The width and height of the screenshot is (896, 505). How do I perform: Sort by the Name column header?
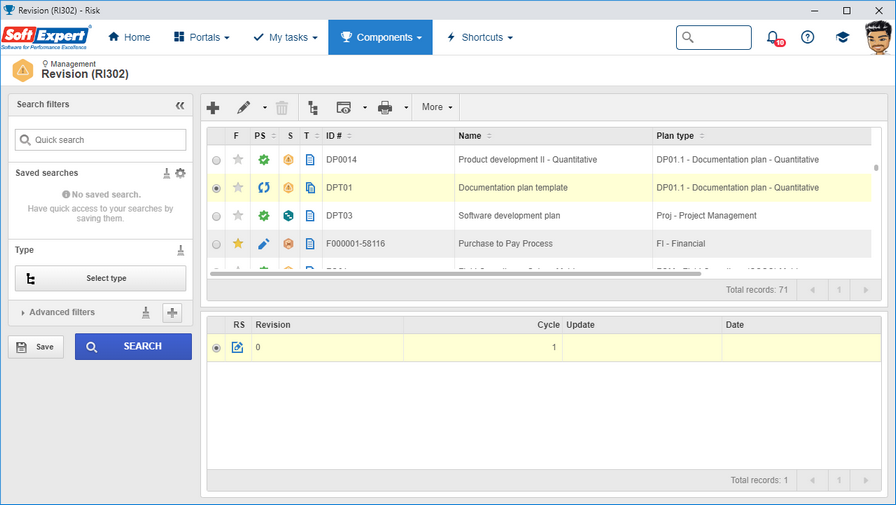coord(474,136)
